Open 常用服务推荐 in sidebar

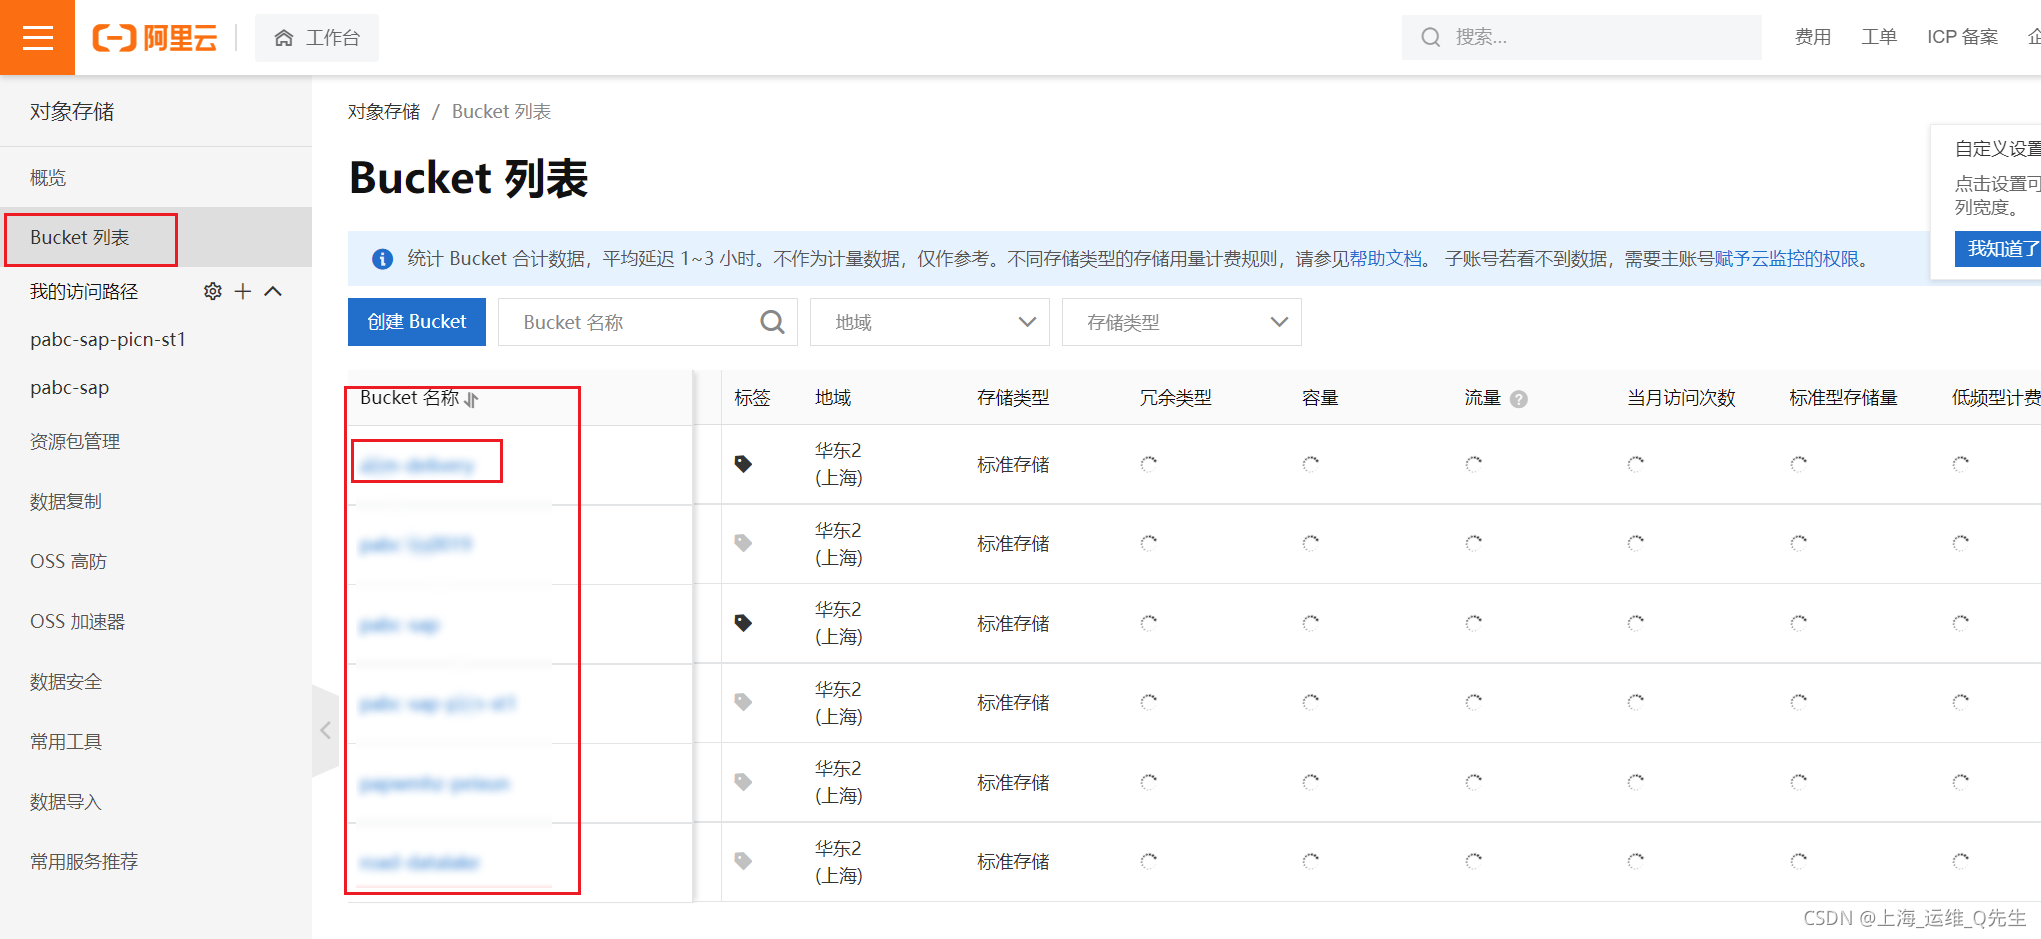click(84, 862)
